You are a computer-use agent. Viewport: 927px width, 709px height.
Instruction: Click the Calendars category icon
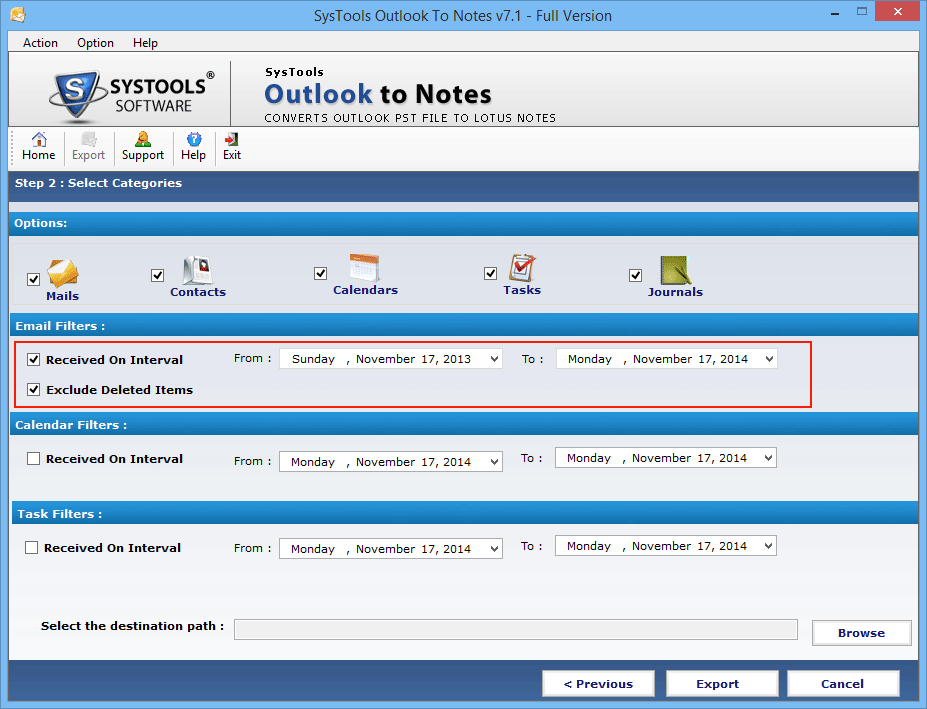[364, 270]
